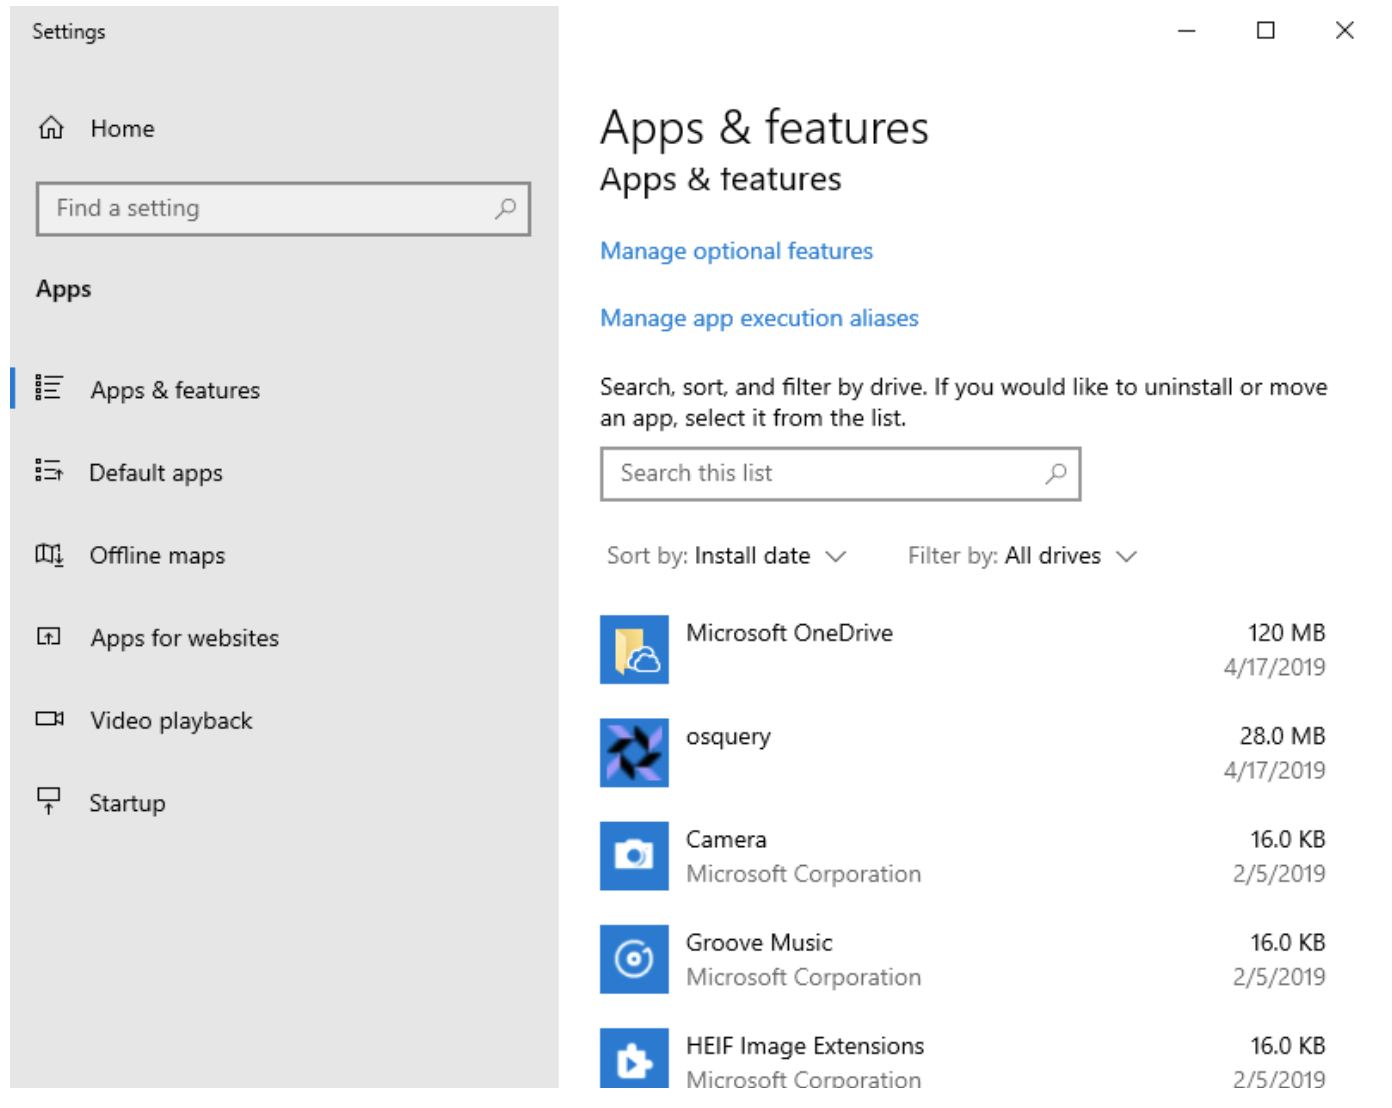Select Camera app name in list
Screen dimensions: 1392x1108
click(x=726, y=840)
